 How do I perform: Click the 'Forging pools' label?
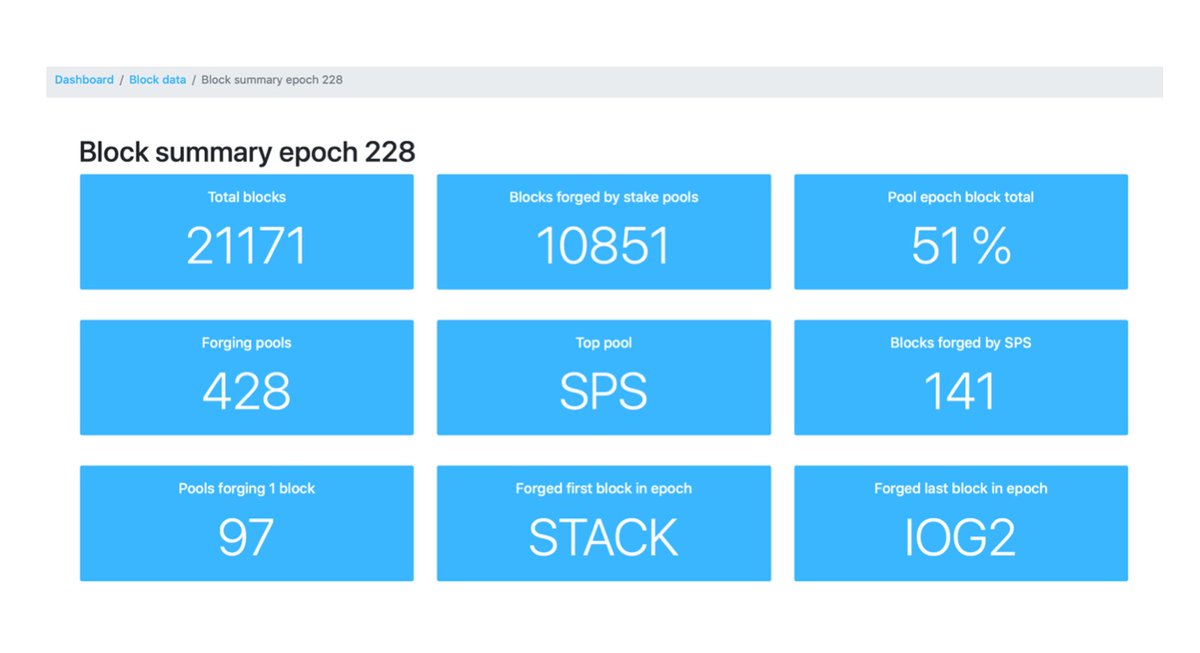[x=247, y=343]
